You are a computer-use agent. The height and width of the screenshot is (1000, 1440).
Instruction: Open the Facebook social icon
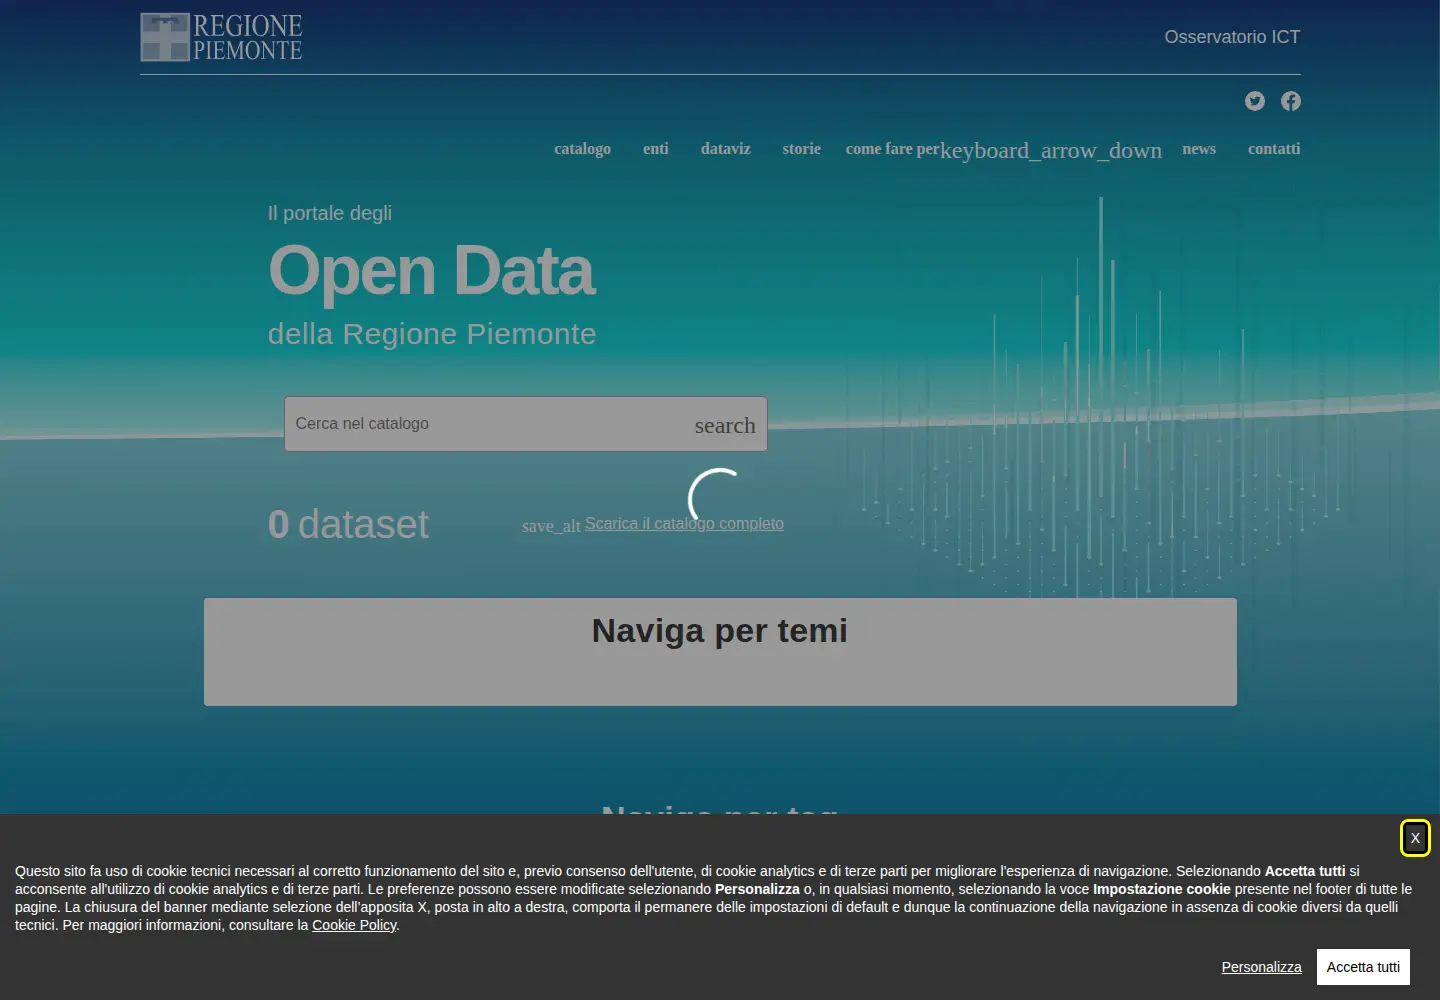[x=1291, y=101]
